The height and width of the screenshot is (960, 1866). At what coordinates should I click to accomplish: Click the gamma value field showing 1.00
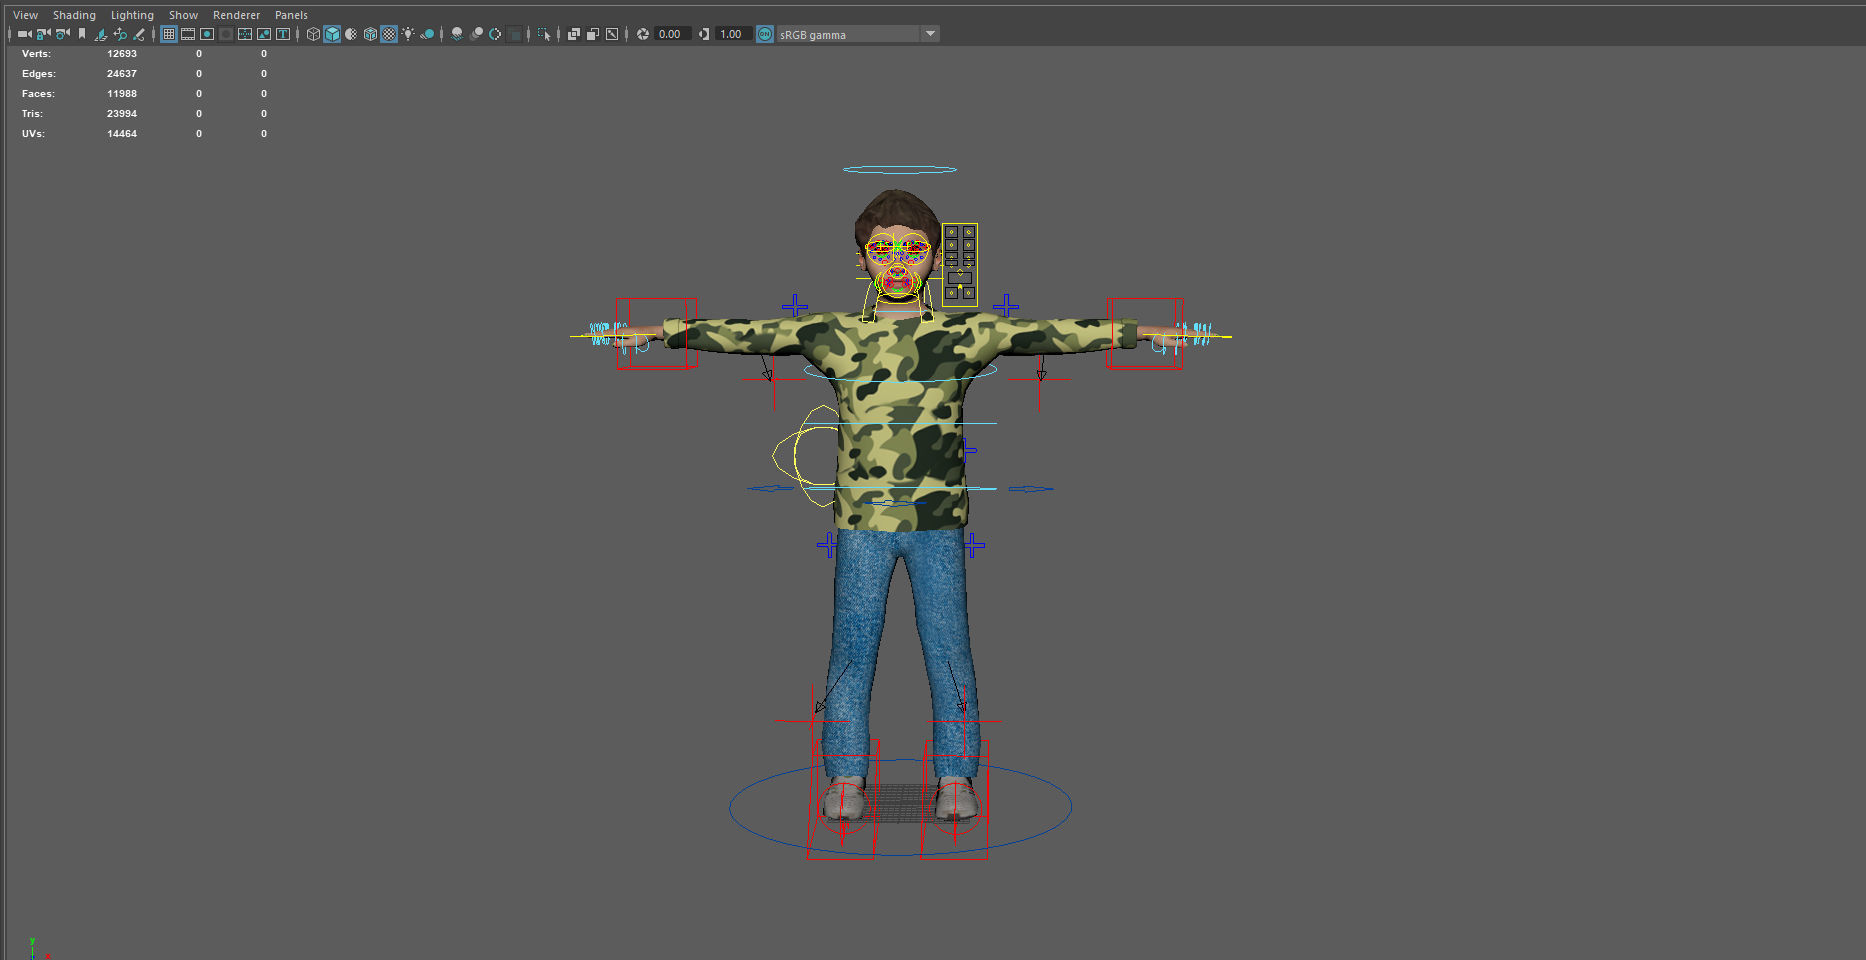[731, 33]
